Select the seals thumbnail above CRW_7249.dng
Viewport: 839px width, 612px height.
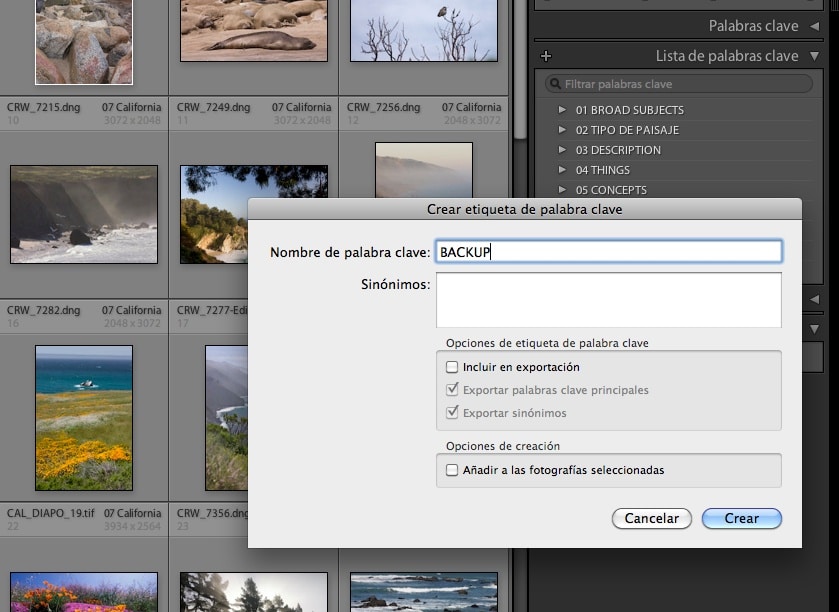point(254,30)
